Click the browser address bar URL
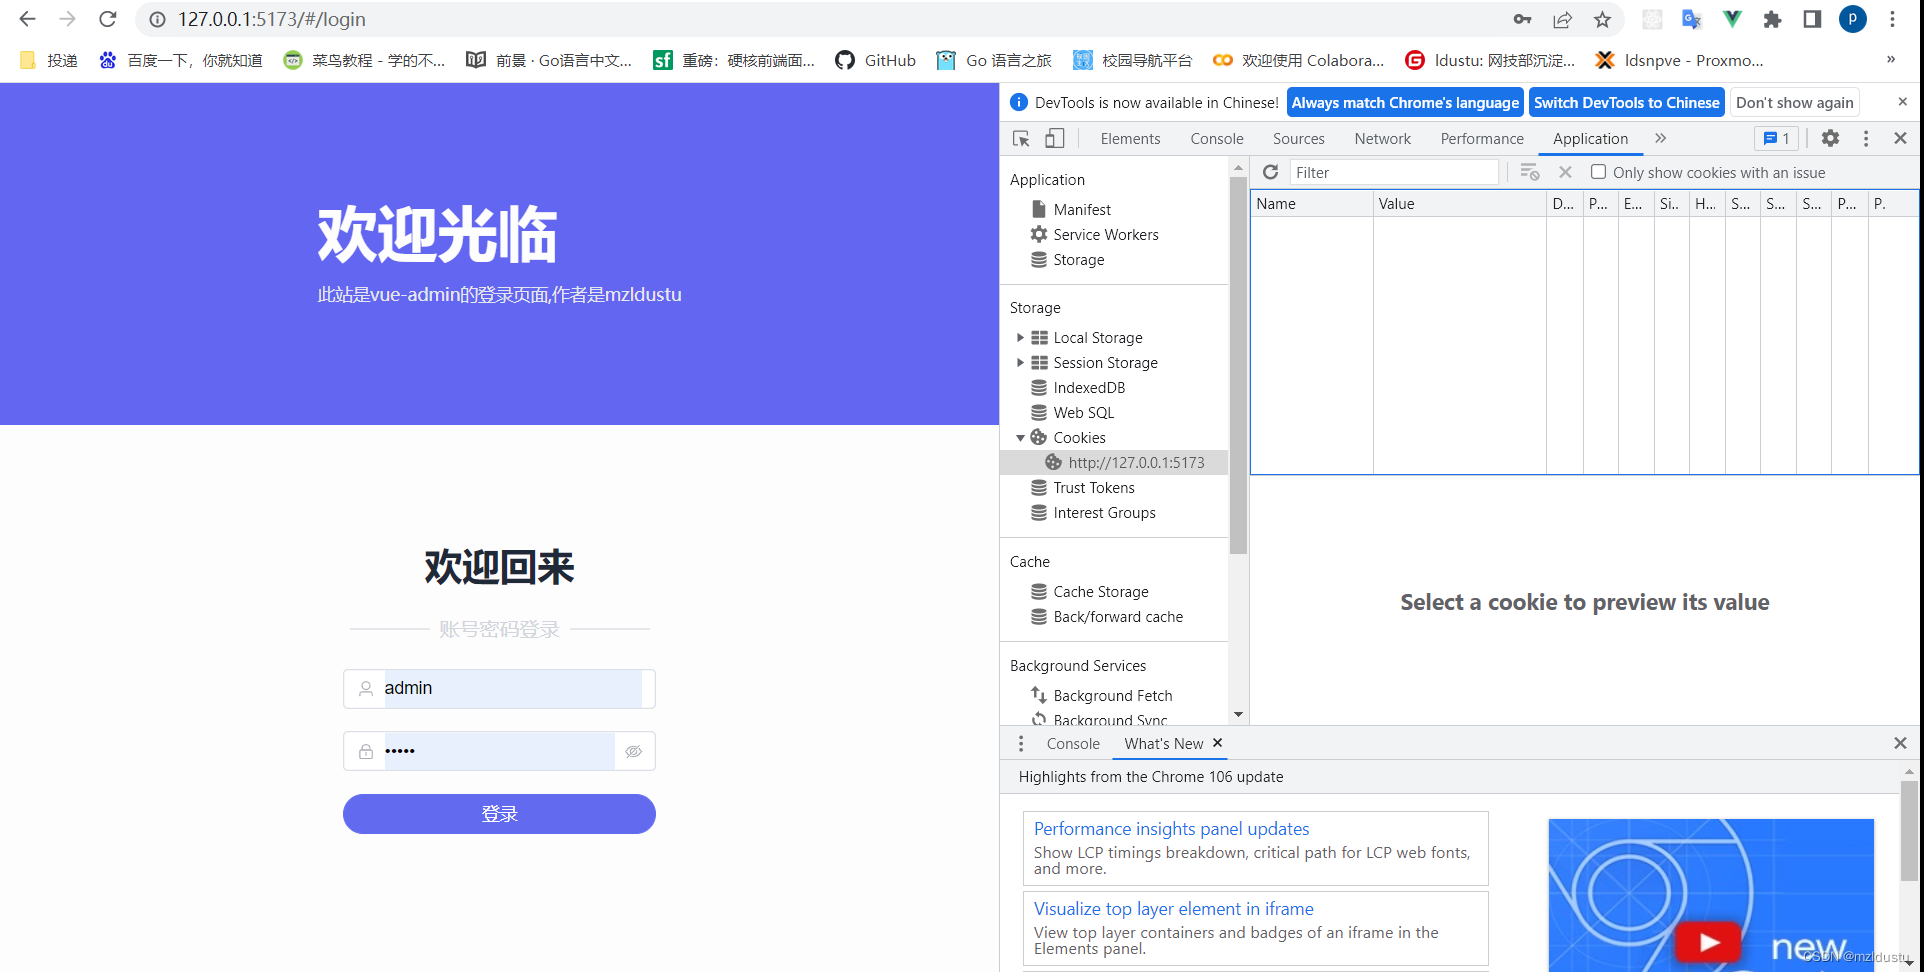Viewport: 1924px width, 972px height. point(271,19)
